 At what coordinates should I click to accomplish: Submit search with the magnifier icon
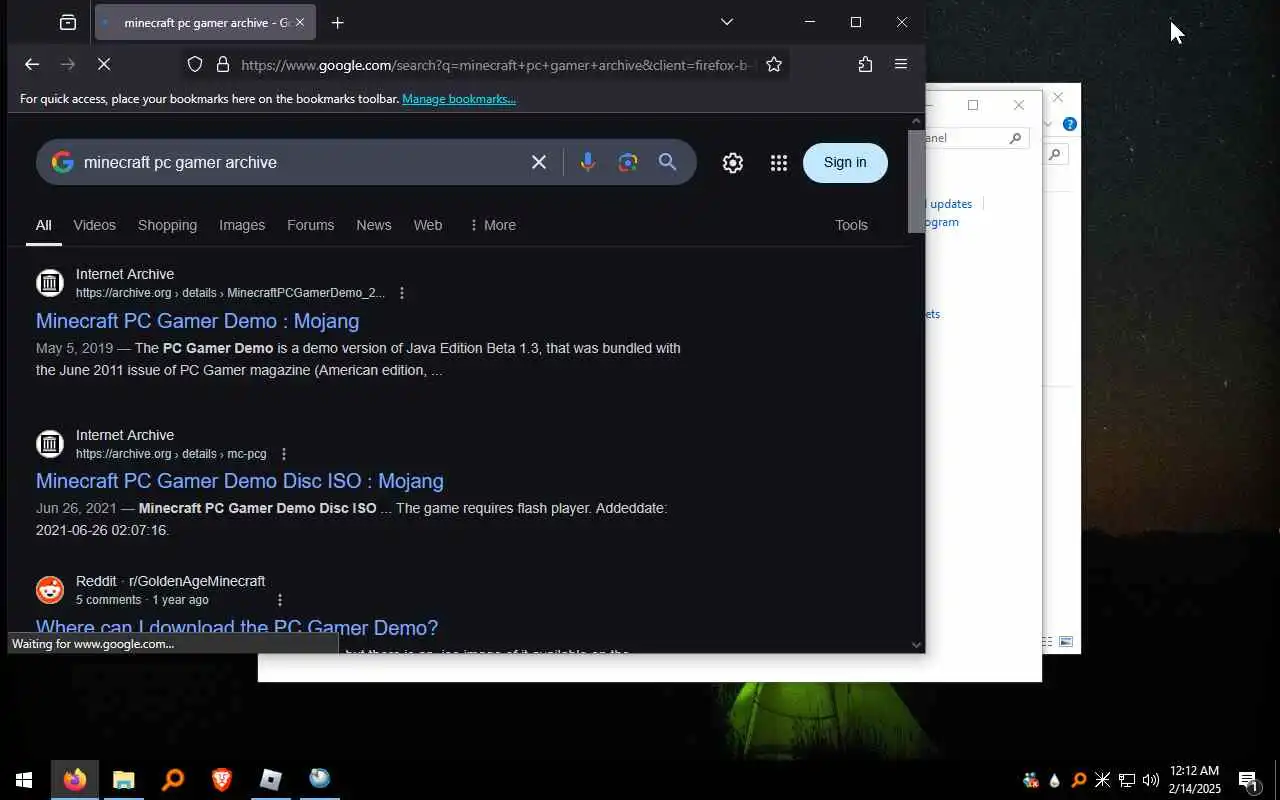tap(668, 162)
